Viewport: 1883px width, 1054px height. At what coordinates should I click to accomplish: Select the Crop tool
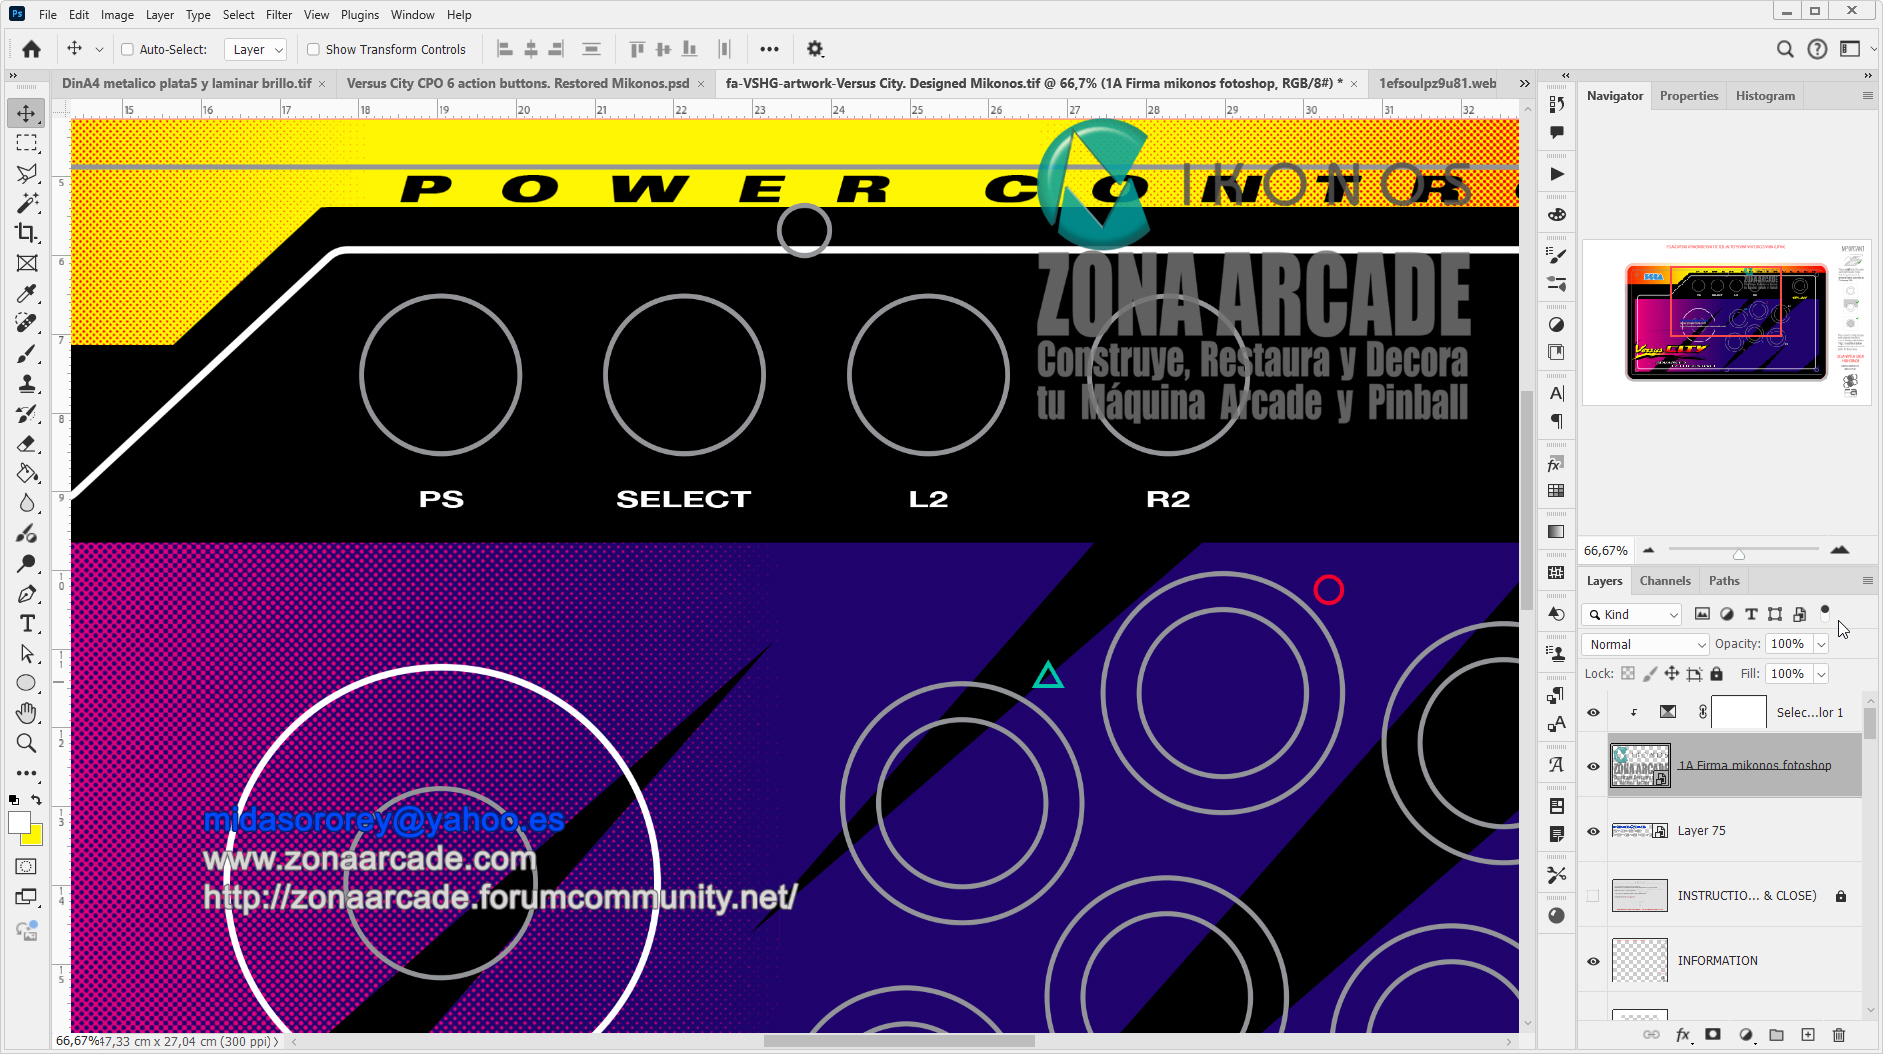(x=27, y=233)
